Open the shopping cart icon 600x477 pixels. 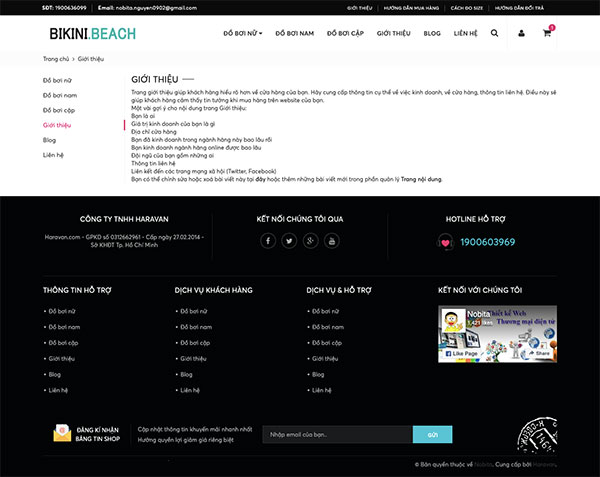point(547,33)
